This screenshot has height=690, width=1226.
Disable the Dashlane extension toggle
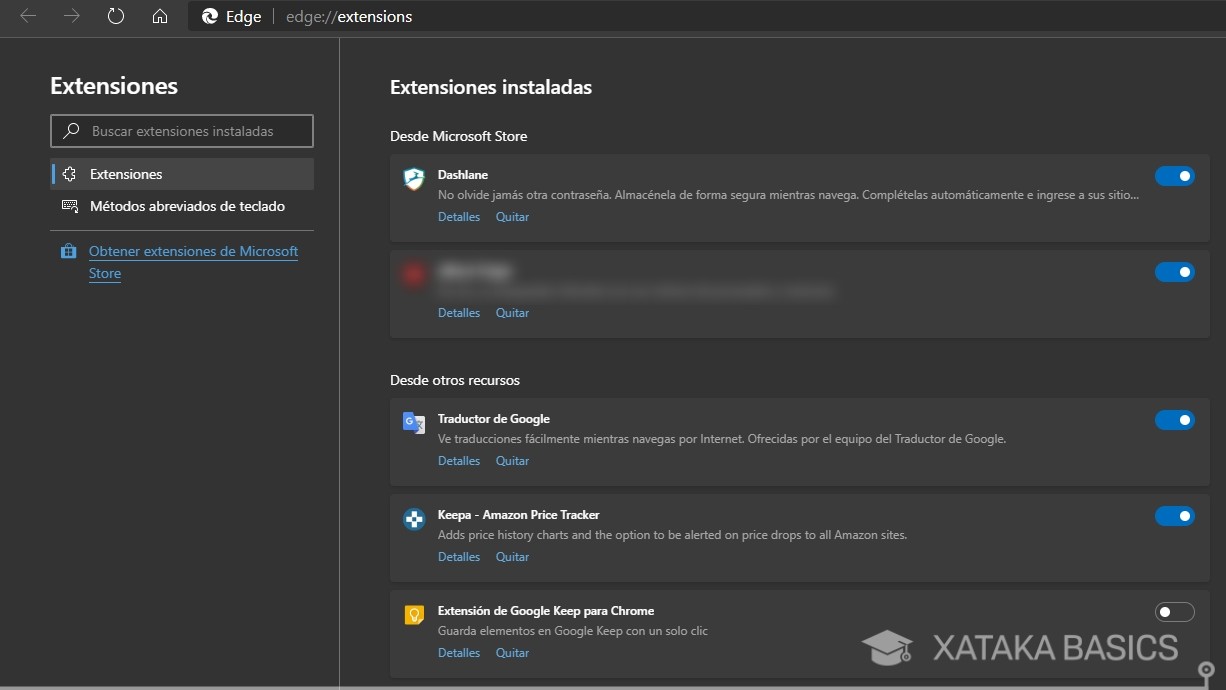[x=1175, y=175]
